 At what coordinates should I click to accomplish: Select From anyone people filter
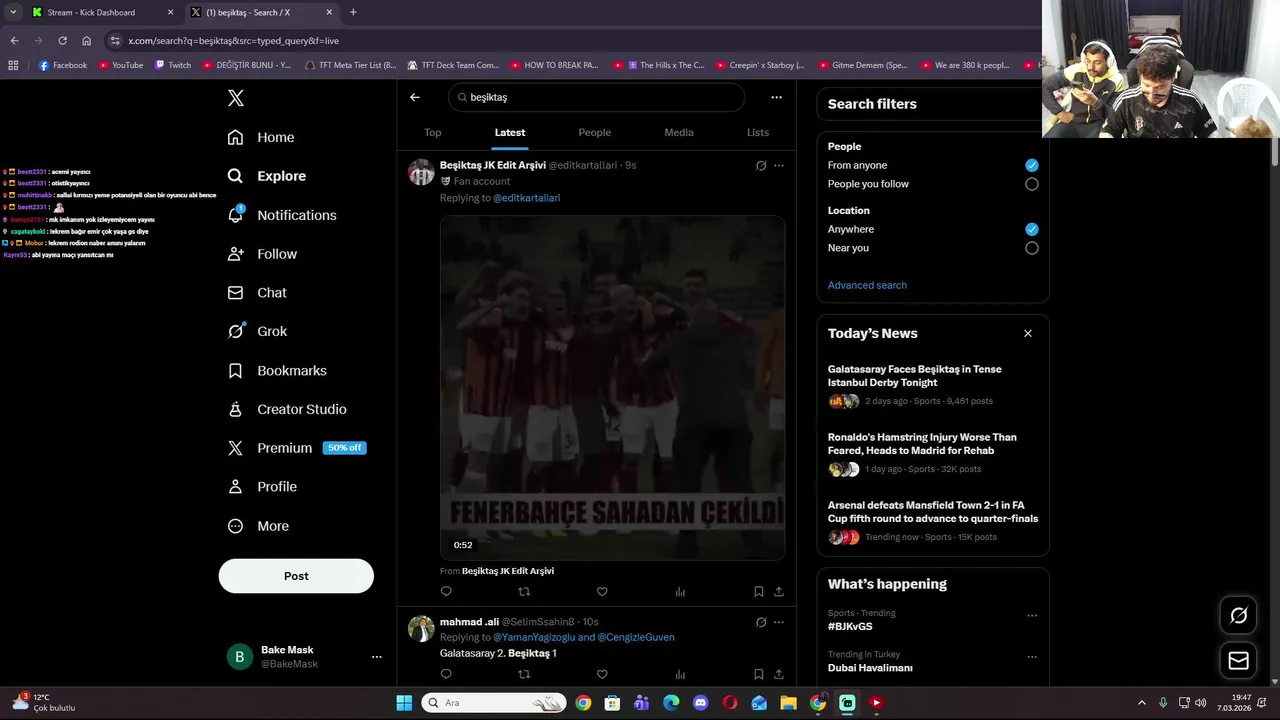tap(1032, 165)
